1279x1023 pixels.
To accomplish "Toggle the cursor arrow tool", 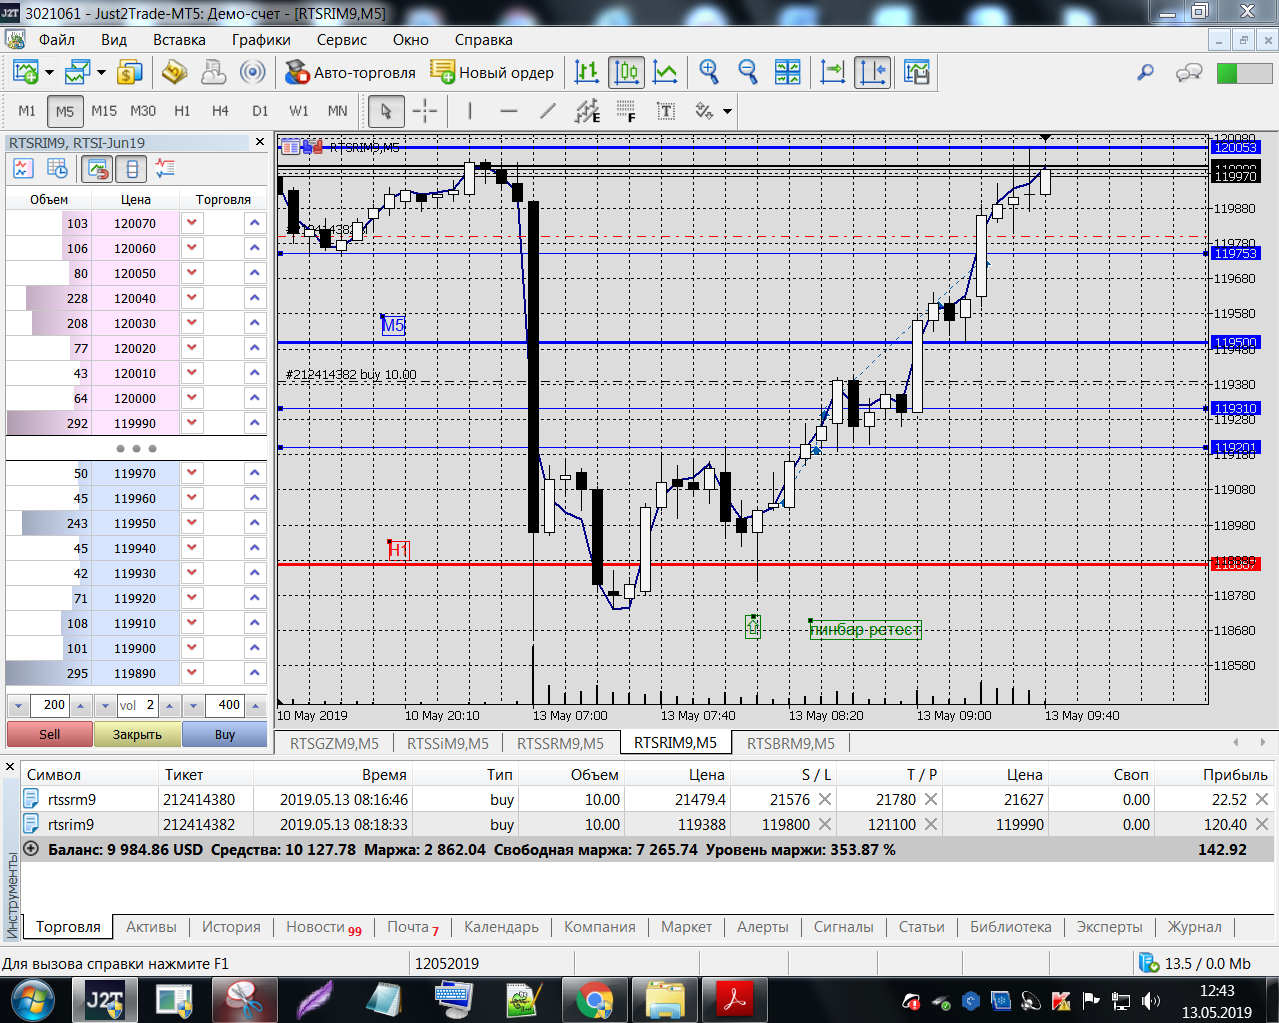I will pos(386,111).
